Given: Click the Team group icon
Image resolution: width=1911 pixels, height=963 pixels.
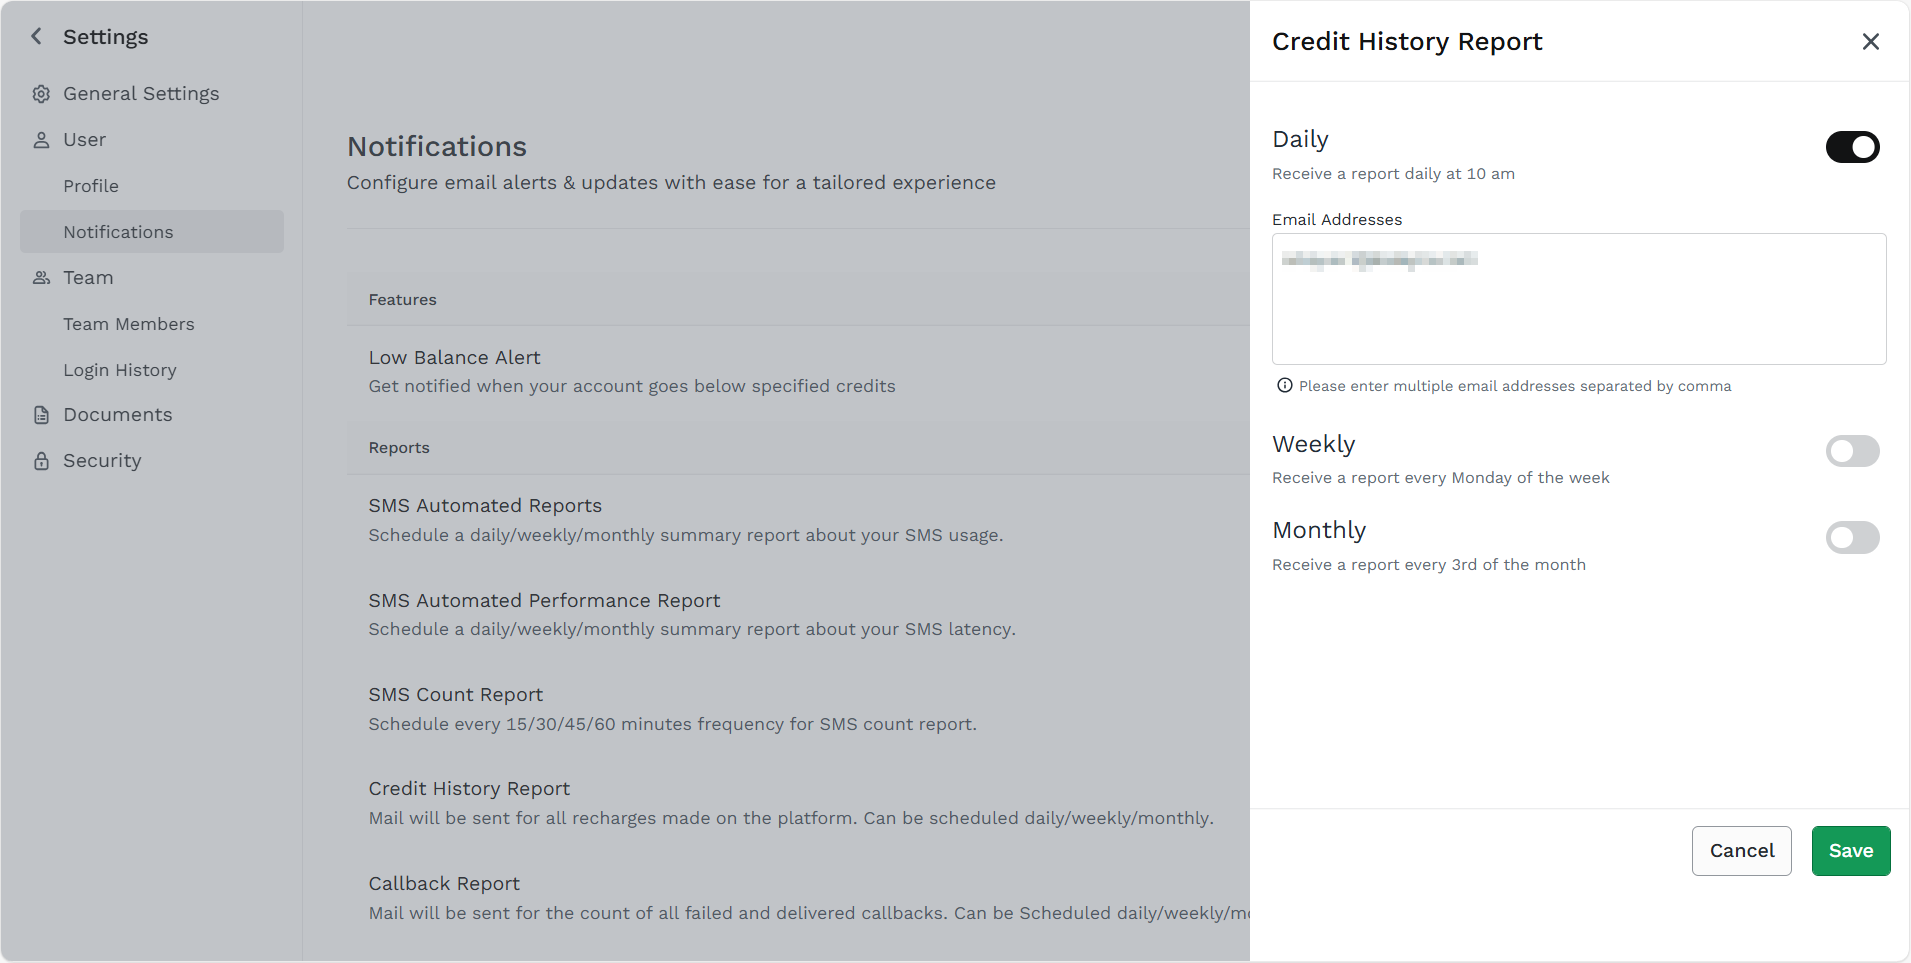Looking at the screenshot, I should (41, 278).
